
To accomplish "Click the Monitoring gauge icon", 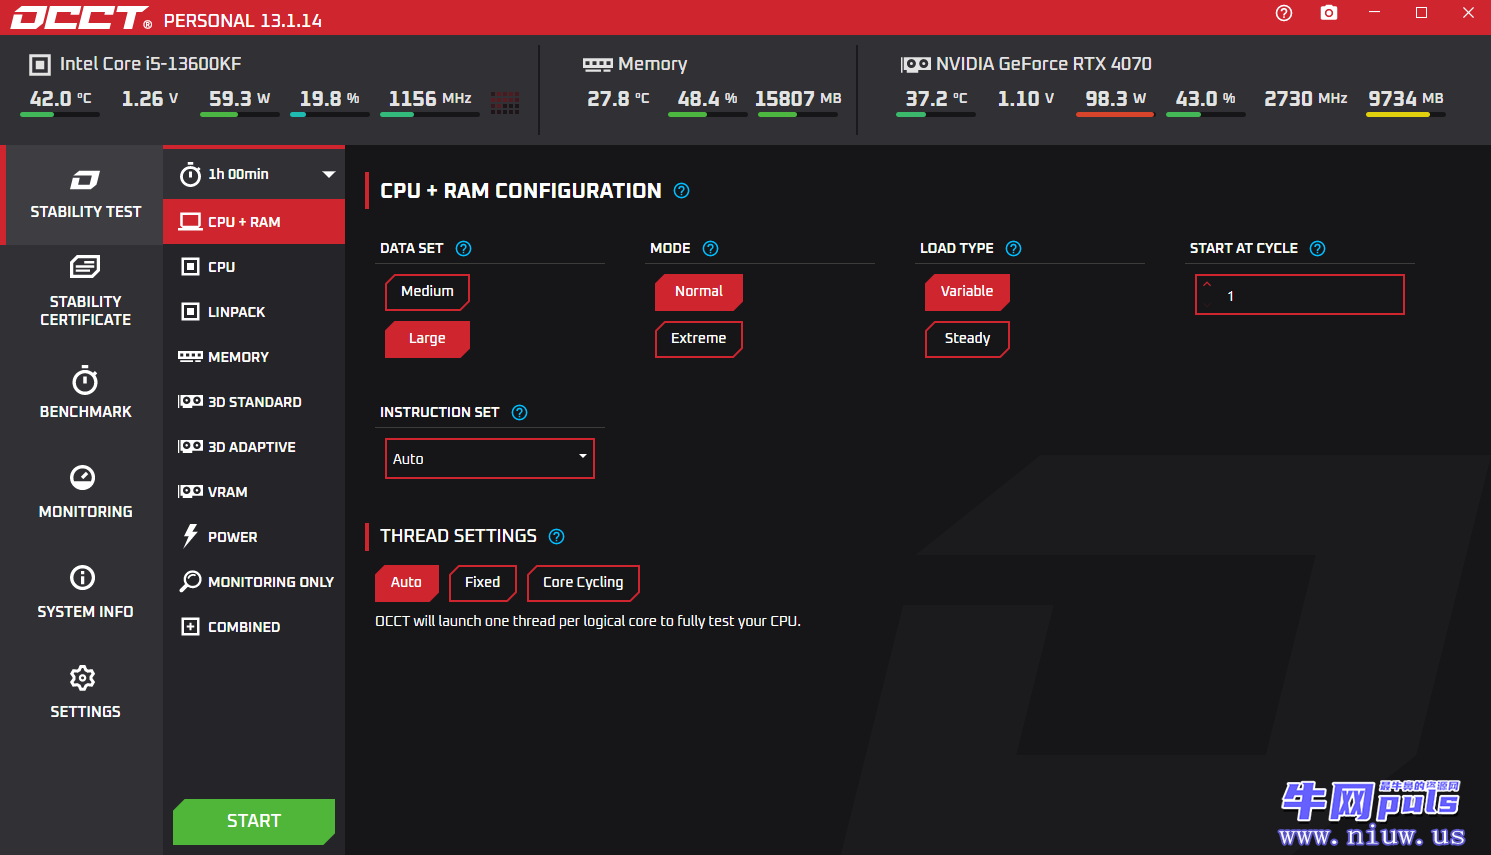I will [83, 477].
